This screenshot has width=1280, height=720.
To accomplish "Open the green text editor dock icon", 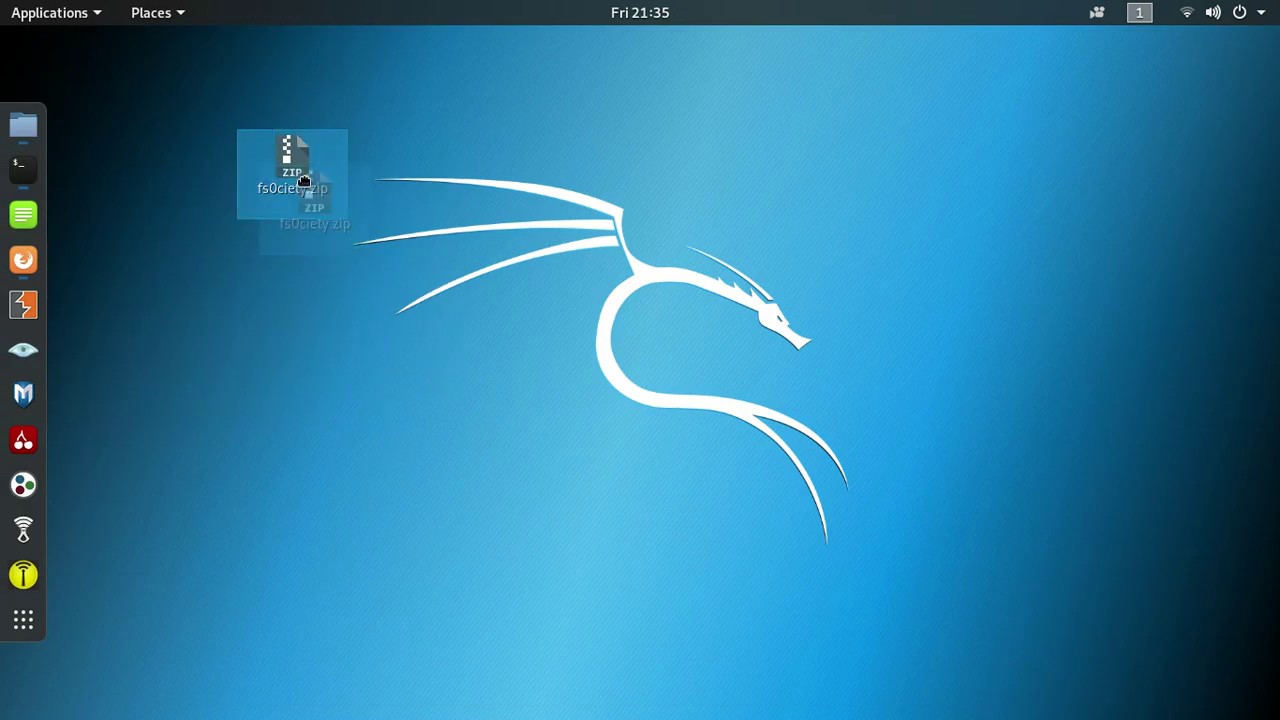I will coord(23,214).
